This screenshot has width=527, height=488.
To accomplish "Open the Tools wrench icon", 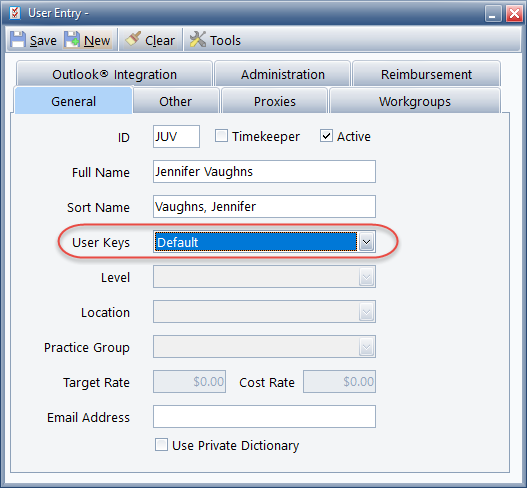I will (198, 39).
